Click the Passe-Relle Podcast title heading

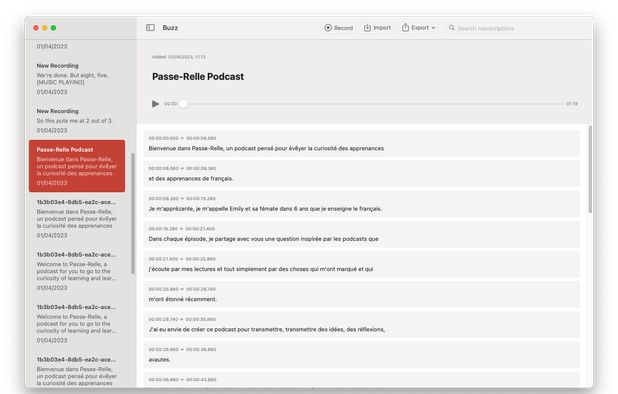coord(198,76)
